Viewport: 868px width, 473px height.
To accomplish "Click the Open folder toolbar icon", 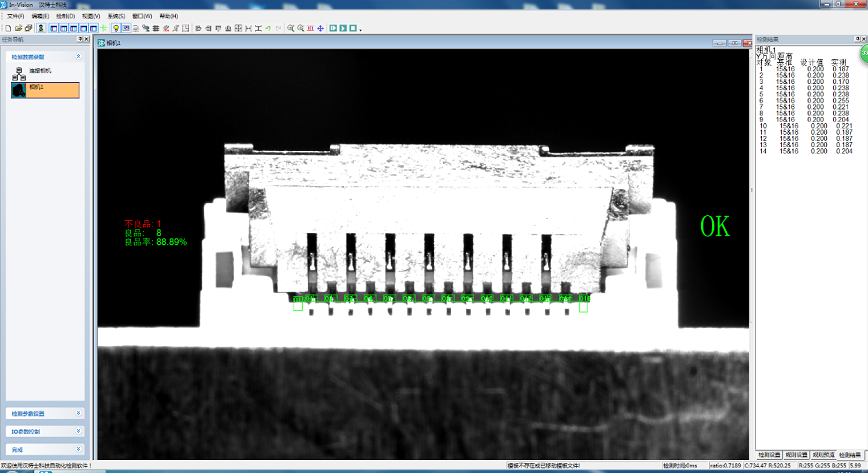I will 17,28.
